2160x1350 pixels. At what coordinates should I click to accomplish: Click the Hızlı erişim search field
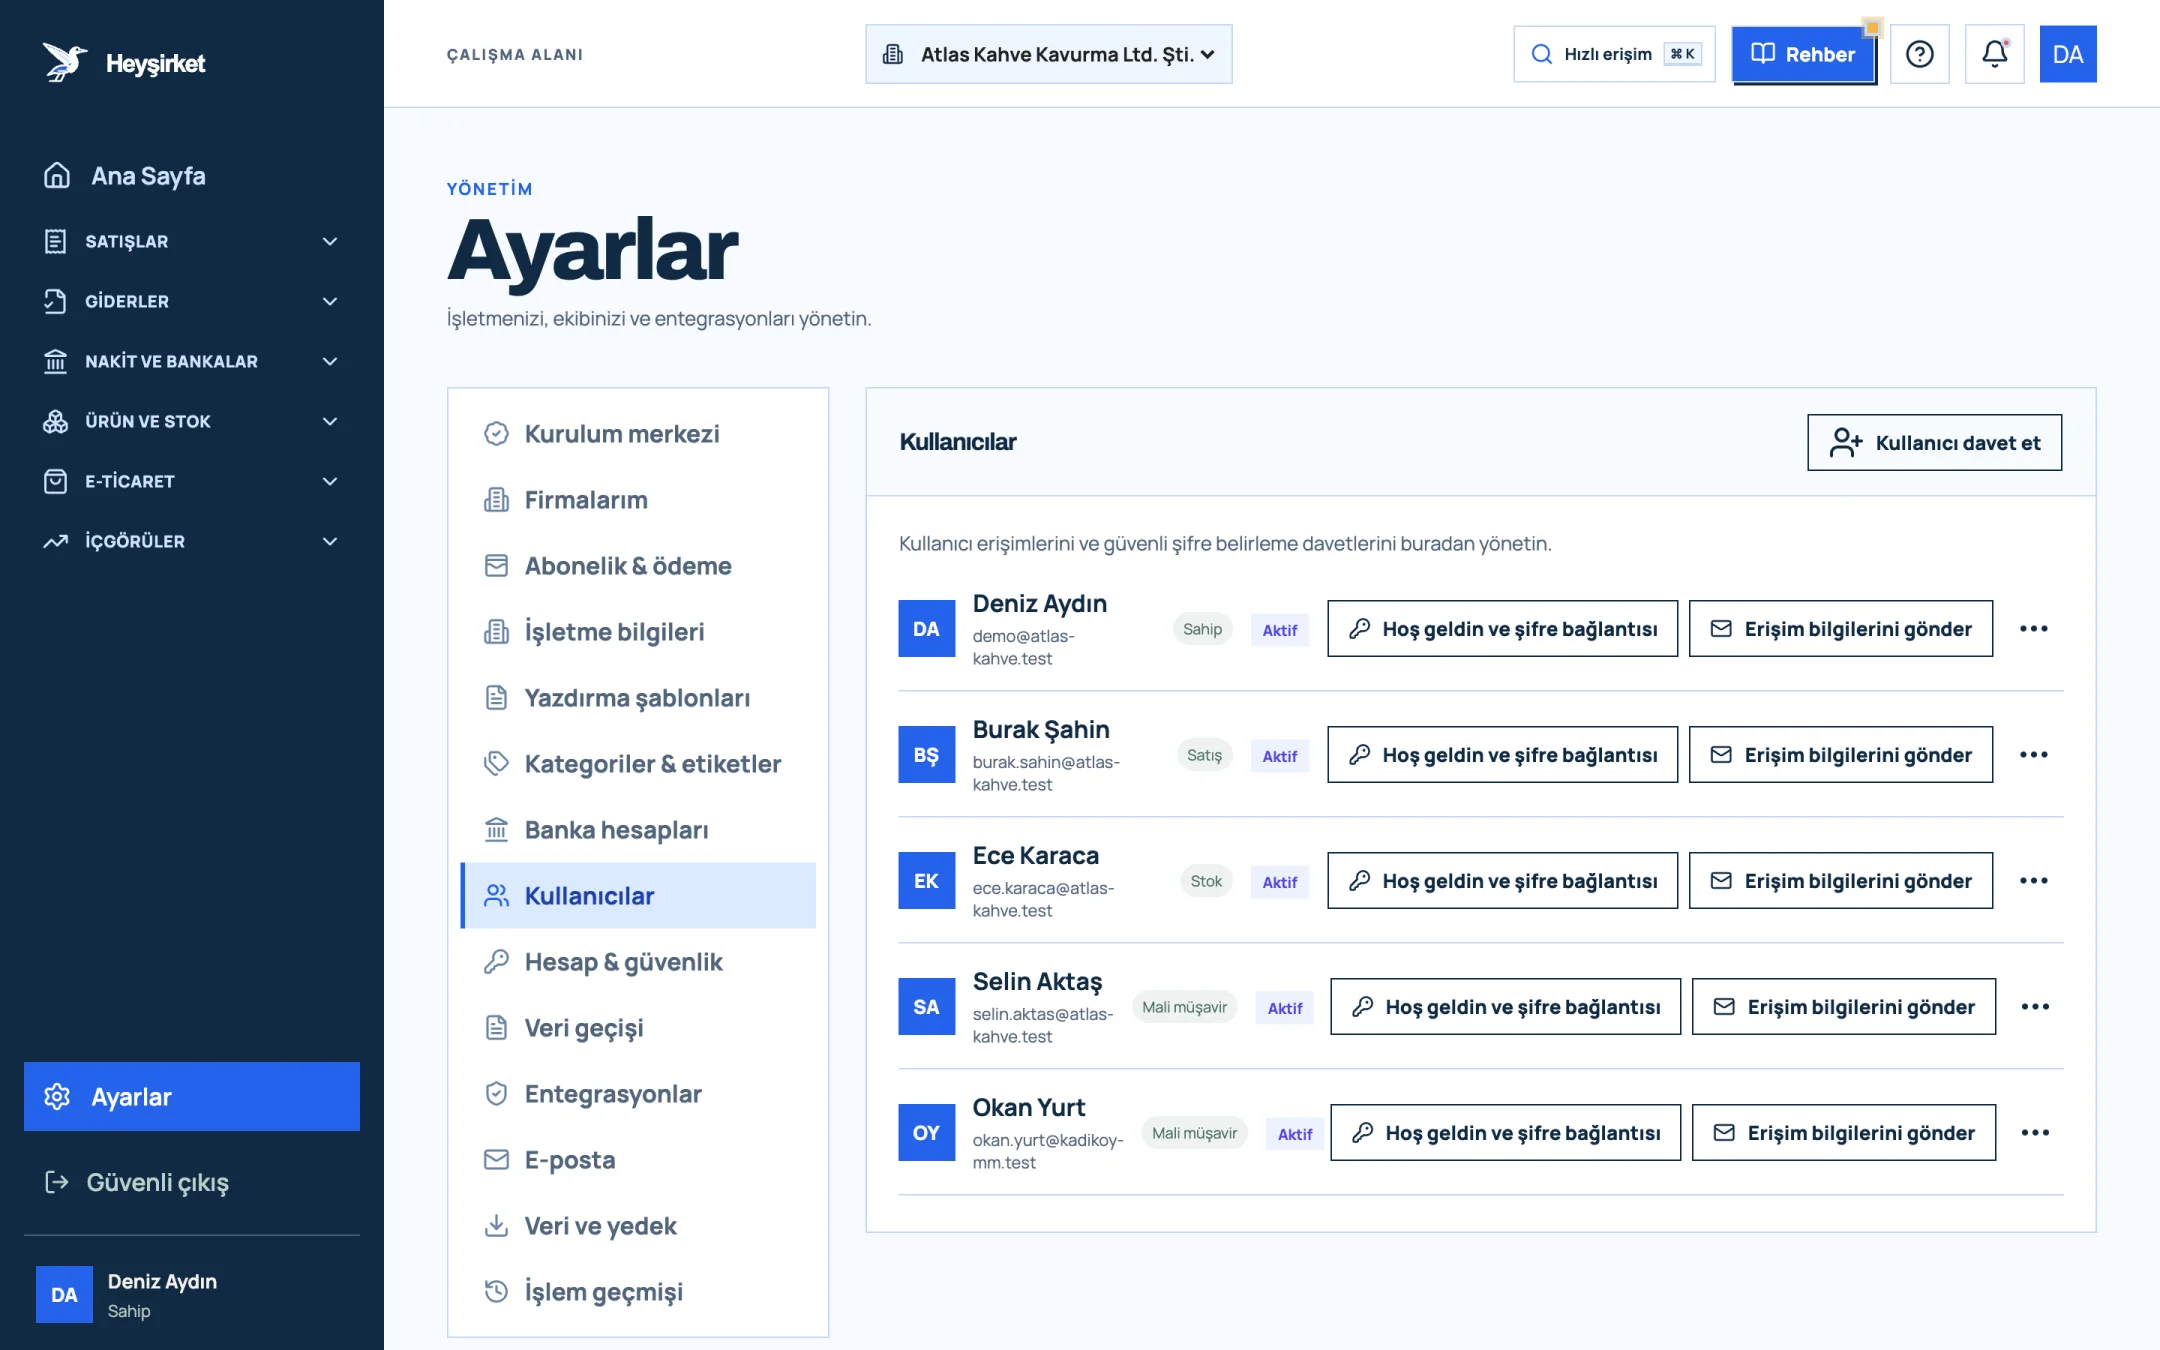(x=1614, y=54)
